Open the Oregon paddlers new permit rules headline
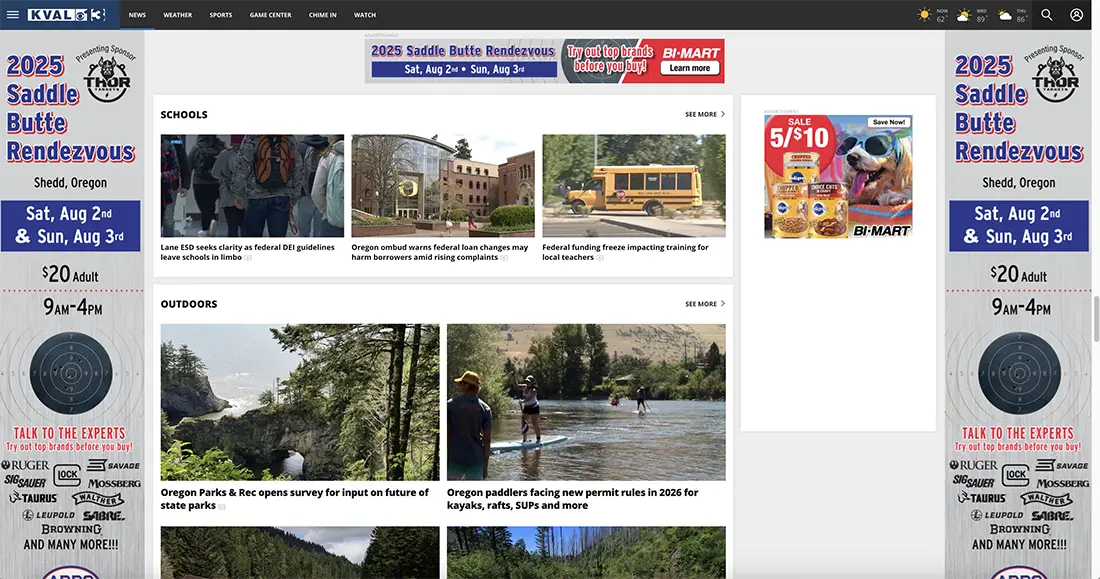The width and height of the screenshot is (1100, 579). coord(572,499)
